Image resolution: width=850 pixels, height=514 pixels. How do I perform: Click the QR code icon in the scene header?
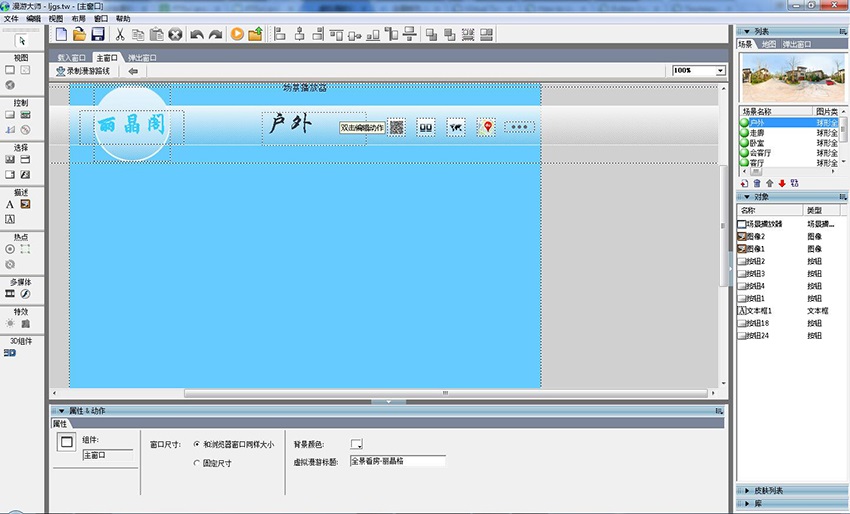397,127
